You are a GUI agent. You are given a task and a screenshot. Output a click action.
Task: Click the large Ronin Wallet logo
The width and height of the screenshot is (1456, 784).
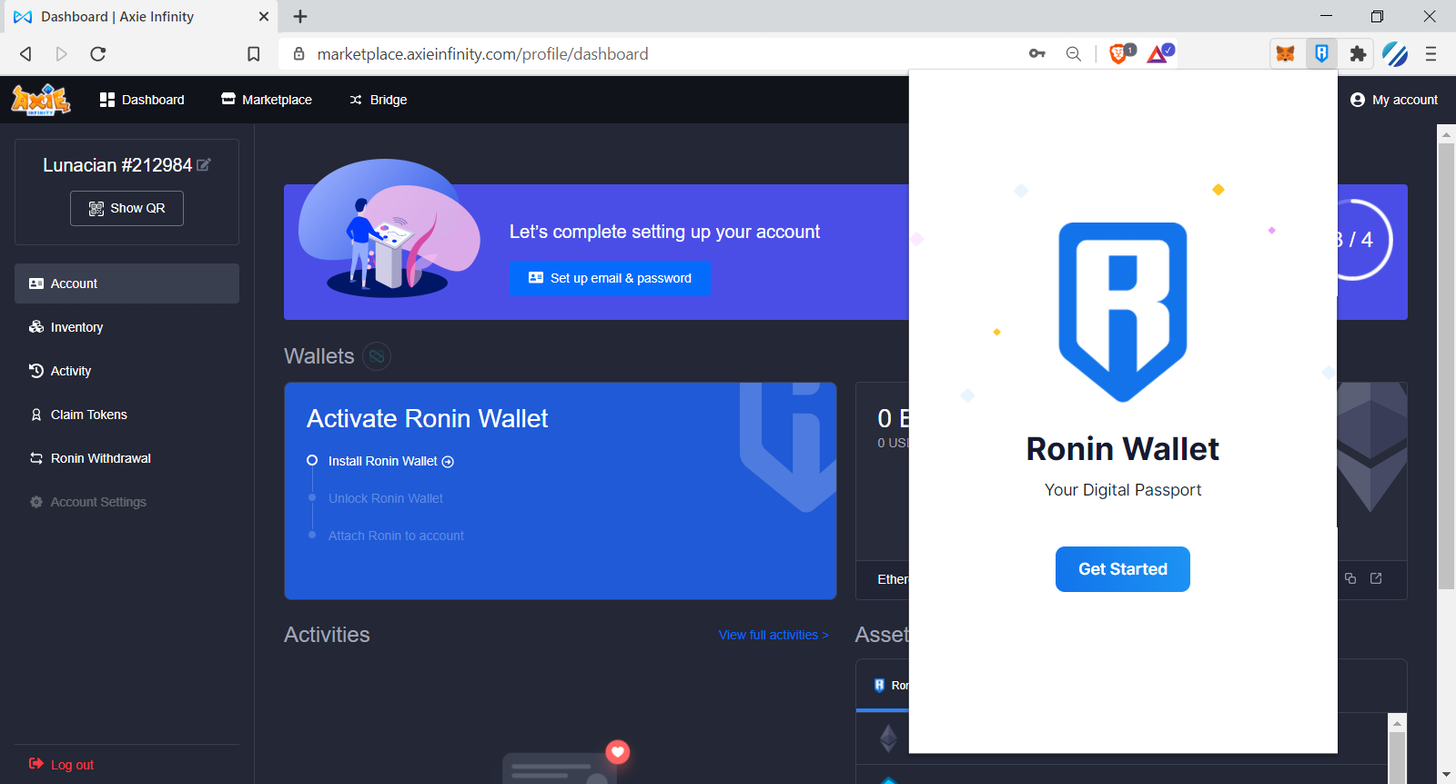point(1122,312)
